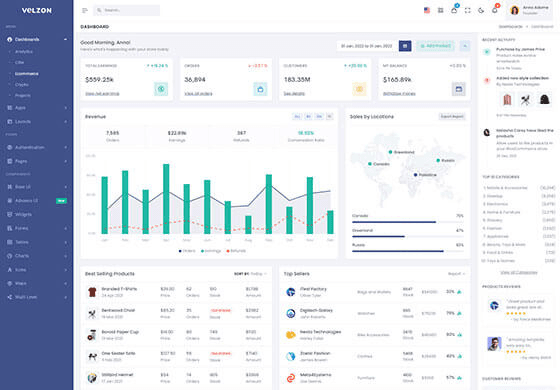This screenshot has height=390, width=560.
Task: Click the hamburger menu toggle icon
Action: coord(85,10)
